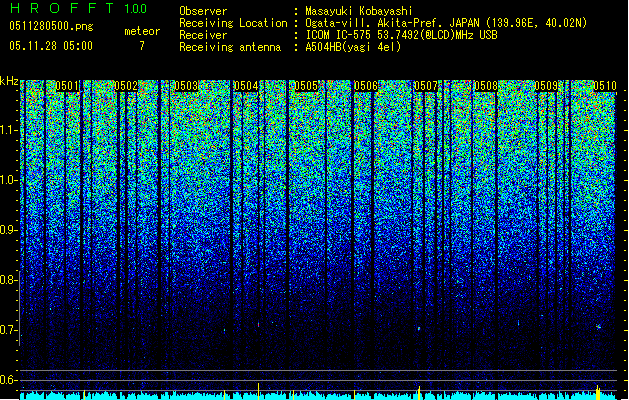The height and width of the screenshot is (400, 629).
Task: Click the meteor count value 7
Action: coord(142,46)
